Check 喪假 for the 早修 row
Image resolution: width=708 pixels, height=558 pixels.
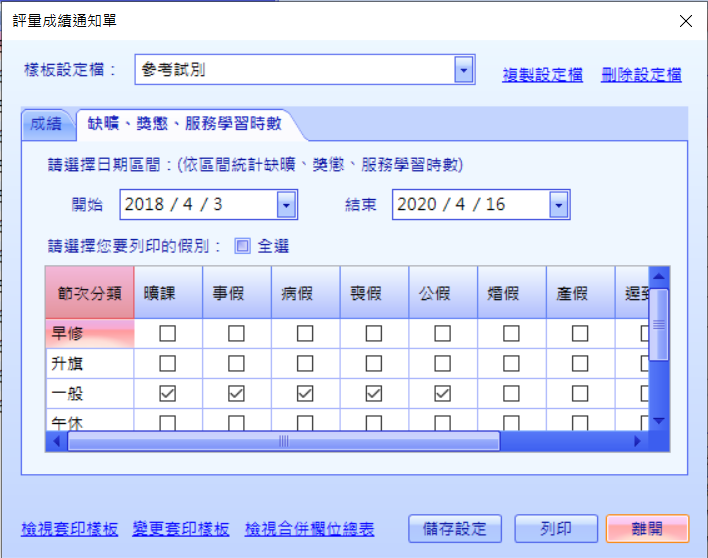[x=373, y=334]
